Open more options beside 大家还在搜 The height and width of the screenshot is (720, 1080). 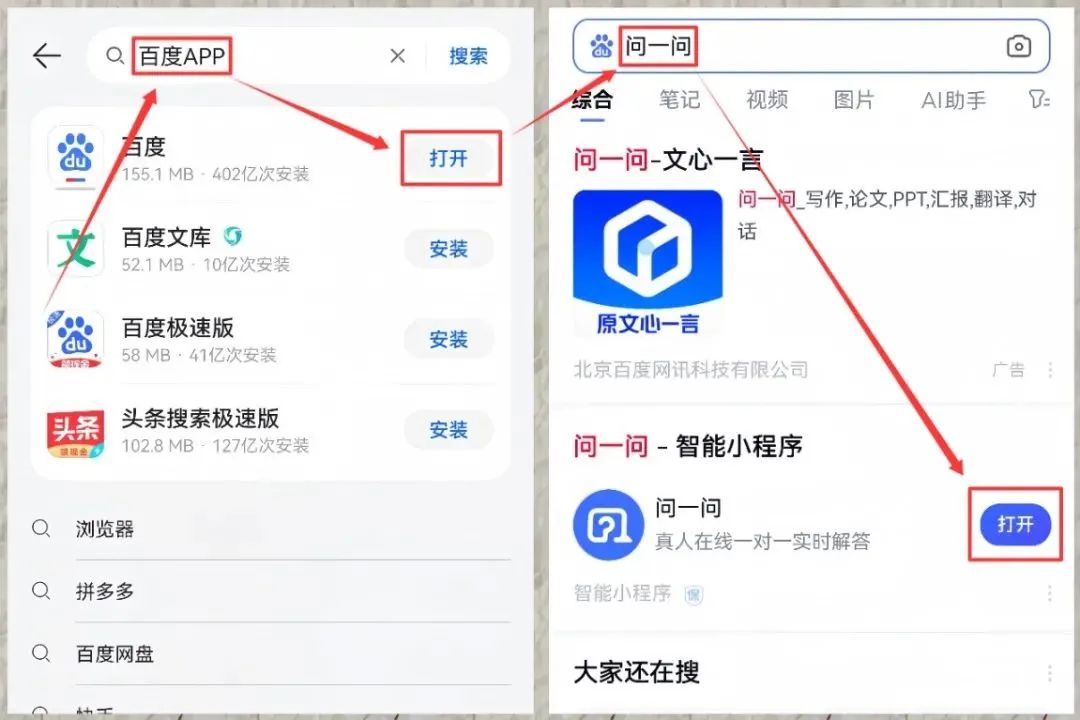tap(1049, 673)
